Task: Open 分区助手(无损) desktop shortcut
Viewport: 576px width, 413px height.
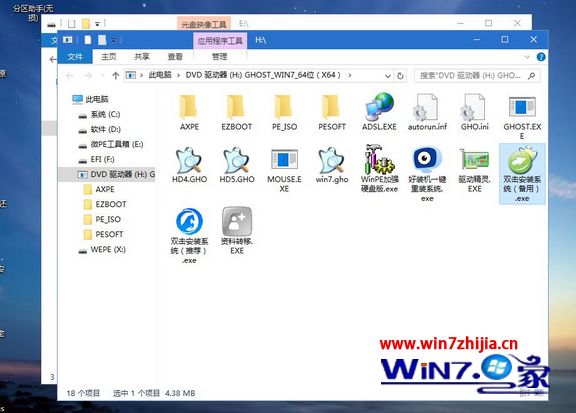Action: (x=33, y=12)
